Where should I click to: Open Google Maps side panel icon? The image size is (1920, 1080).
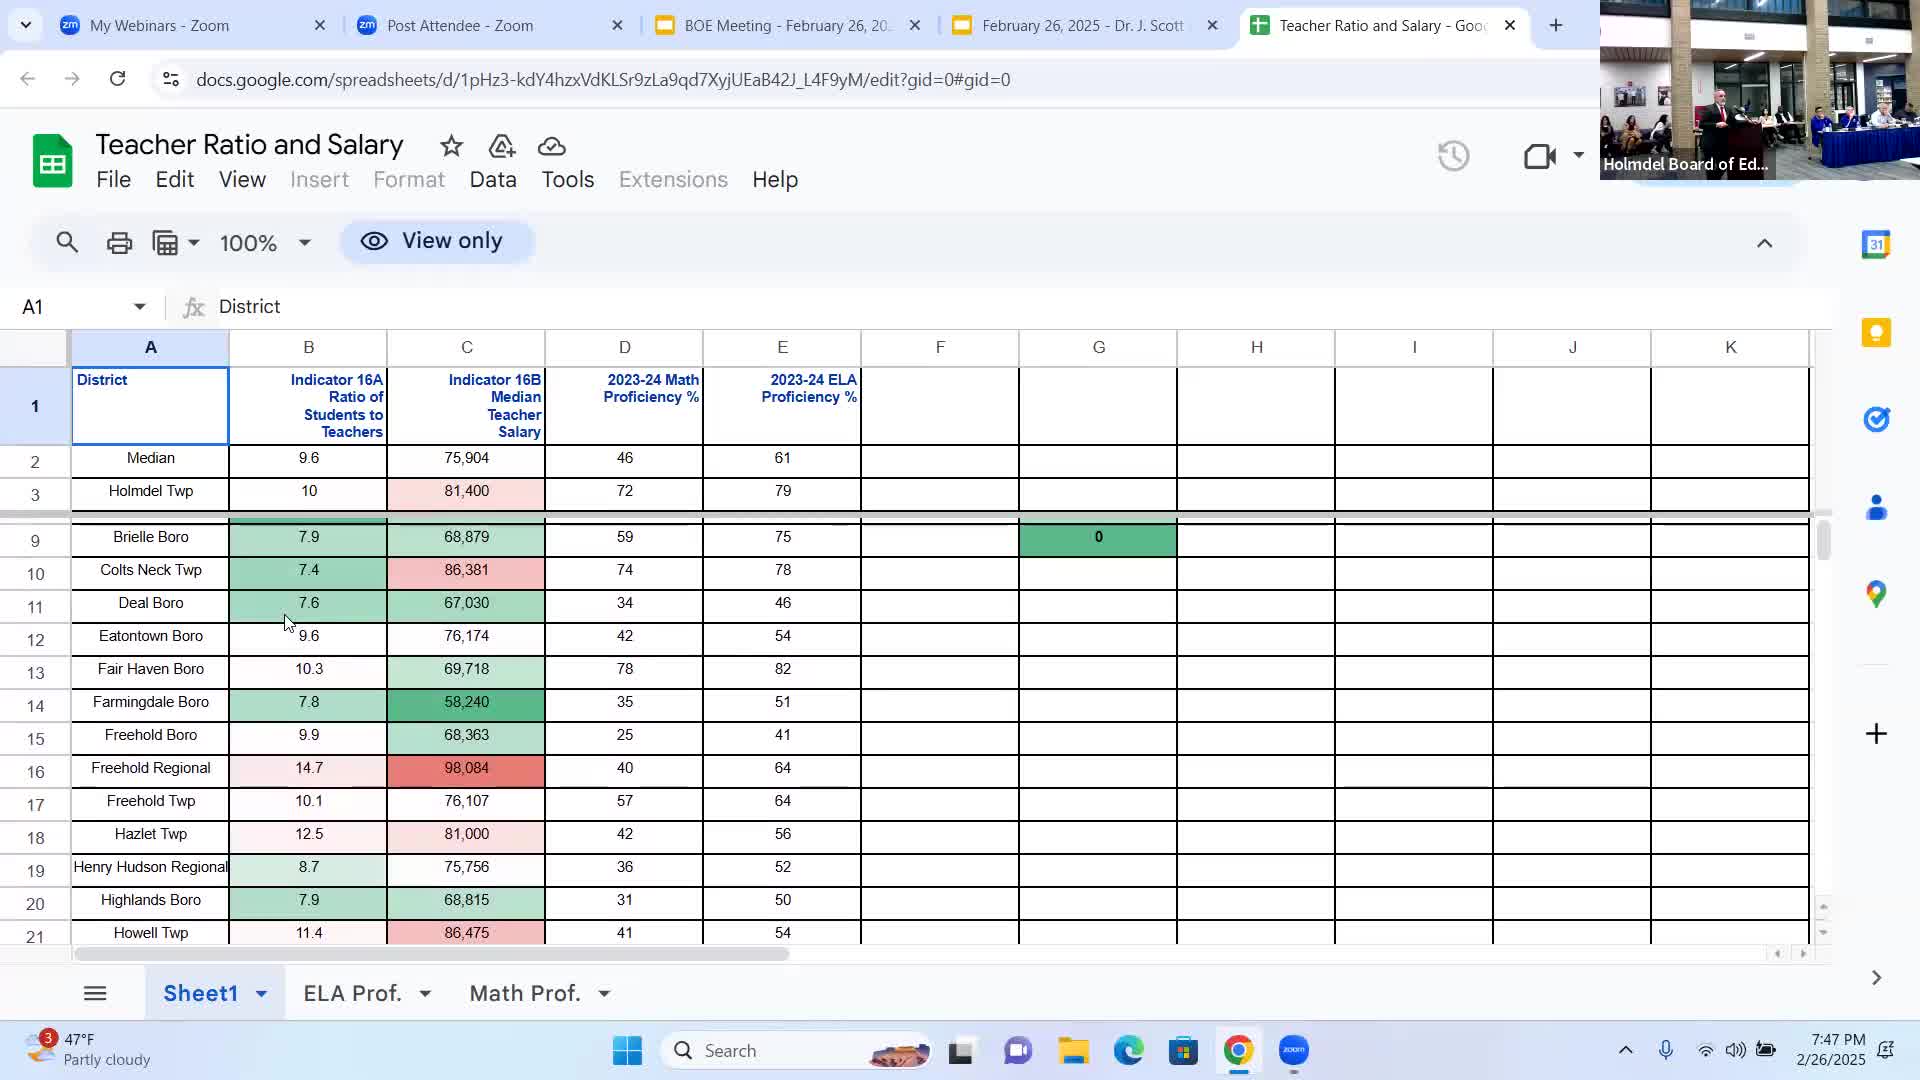click(1876, 595)
